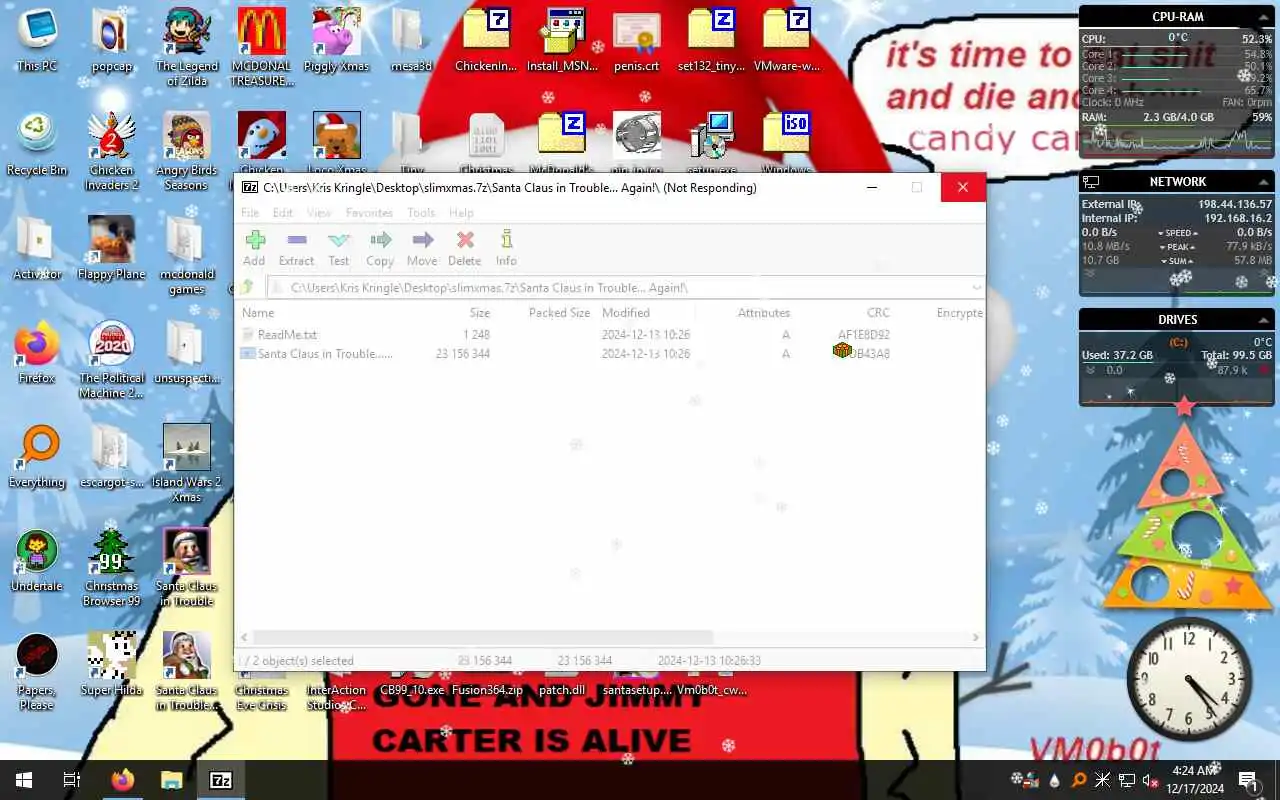Viewport: 1280px width, 800px height.
Task: Click the Add button in 7-Zip toolbar
Action: (x=254, y=248)
